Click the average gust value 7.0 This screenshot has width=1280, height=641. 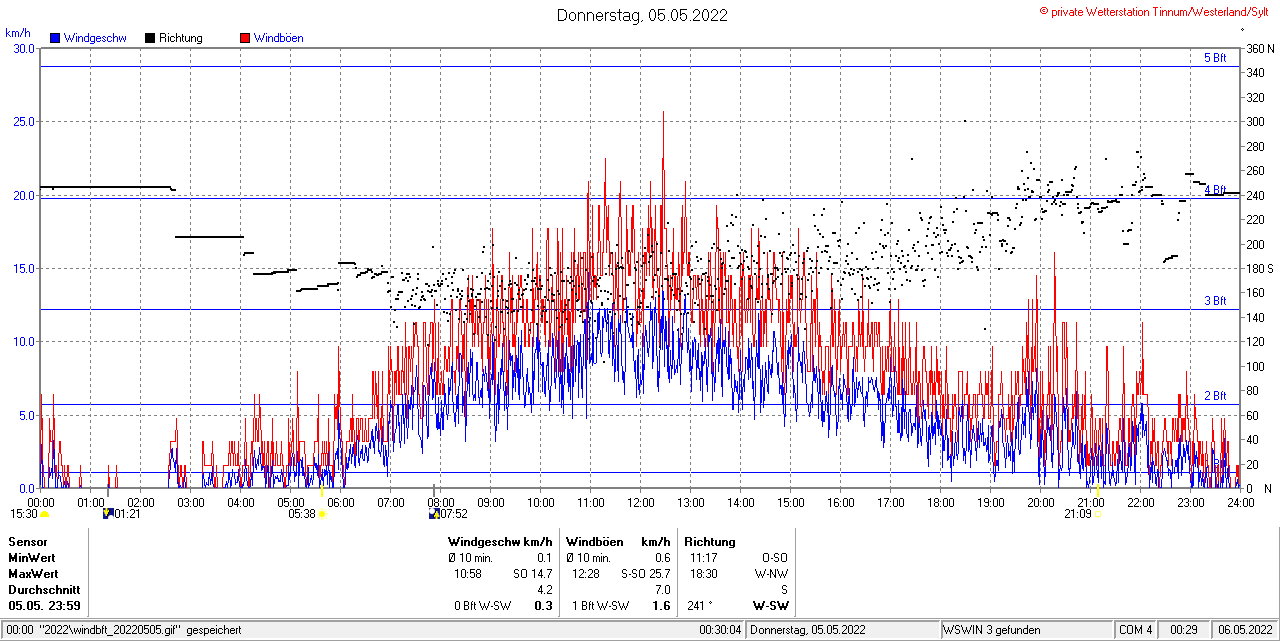pos(662,590)
